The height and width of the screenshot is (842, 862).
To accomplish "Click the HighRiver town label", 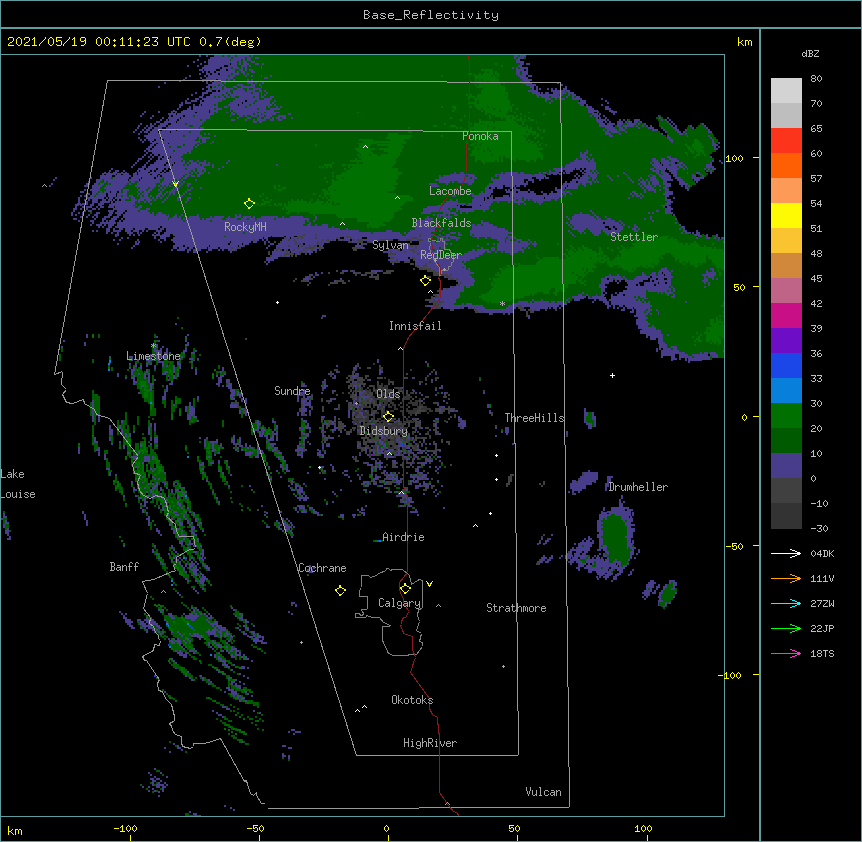I will [x=430, y=743].
